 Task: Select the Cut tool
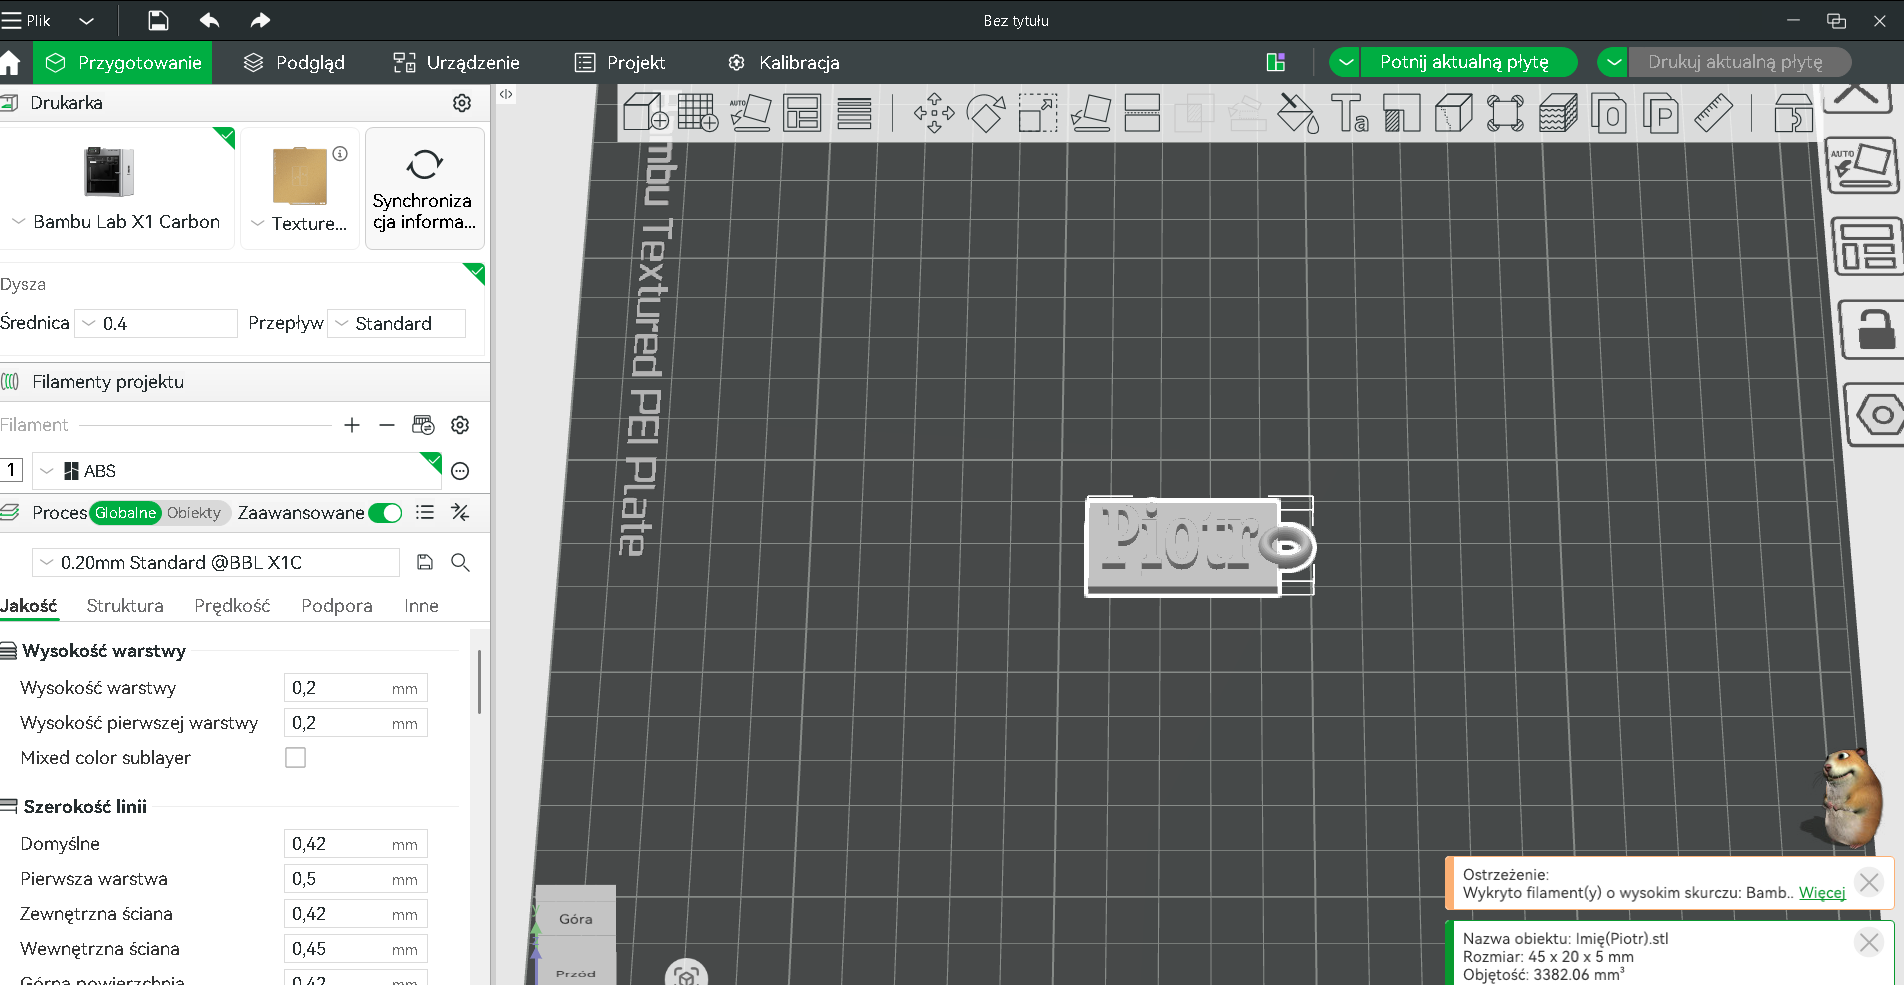[1142, 113]
